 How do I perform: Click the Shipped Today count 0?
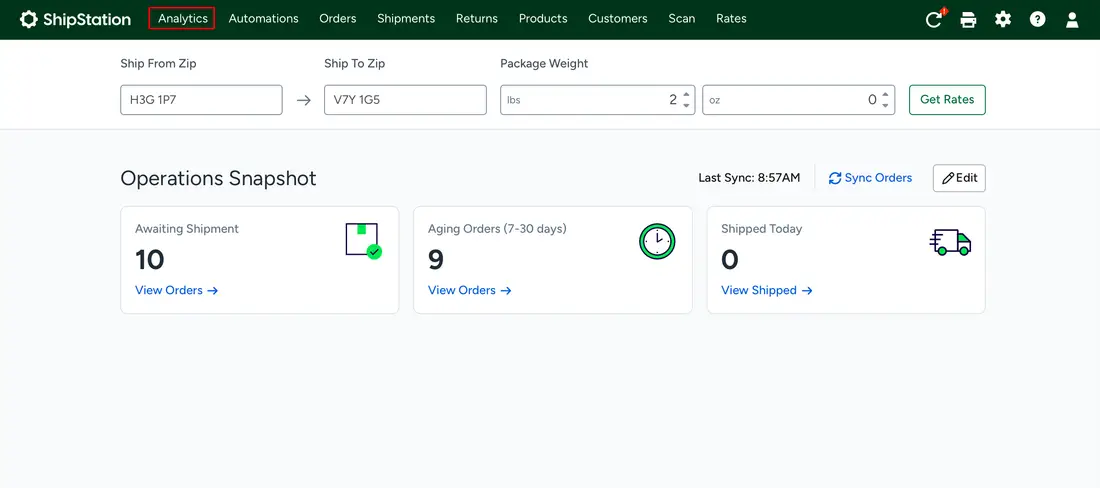click(730, 260)
